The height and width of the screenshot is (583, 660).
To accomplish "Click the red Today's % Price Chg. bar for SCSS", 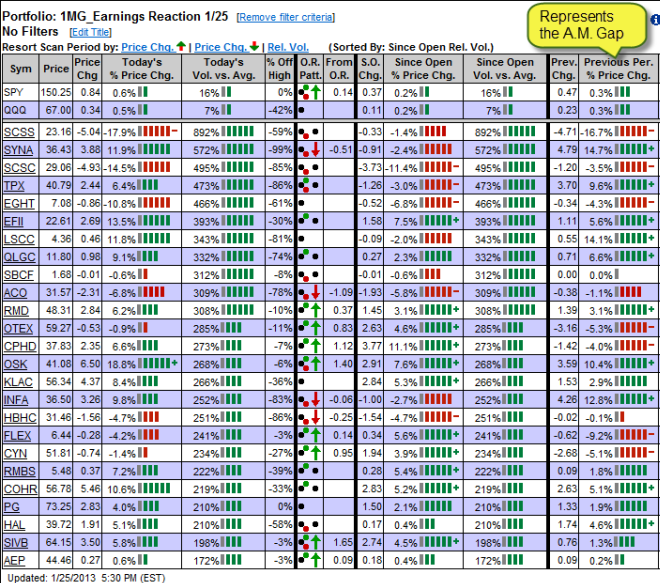I will click(x=155, y=131).
